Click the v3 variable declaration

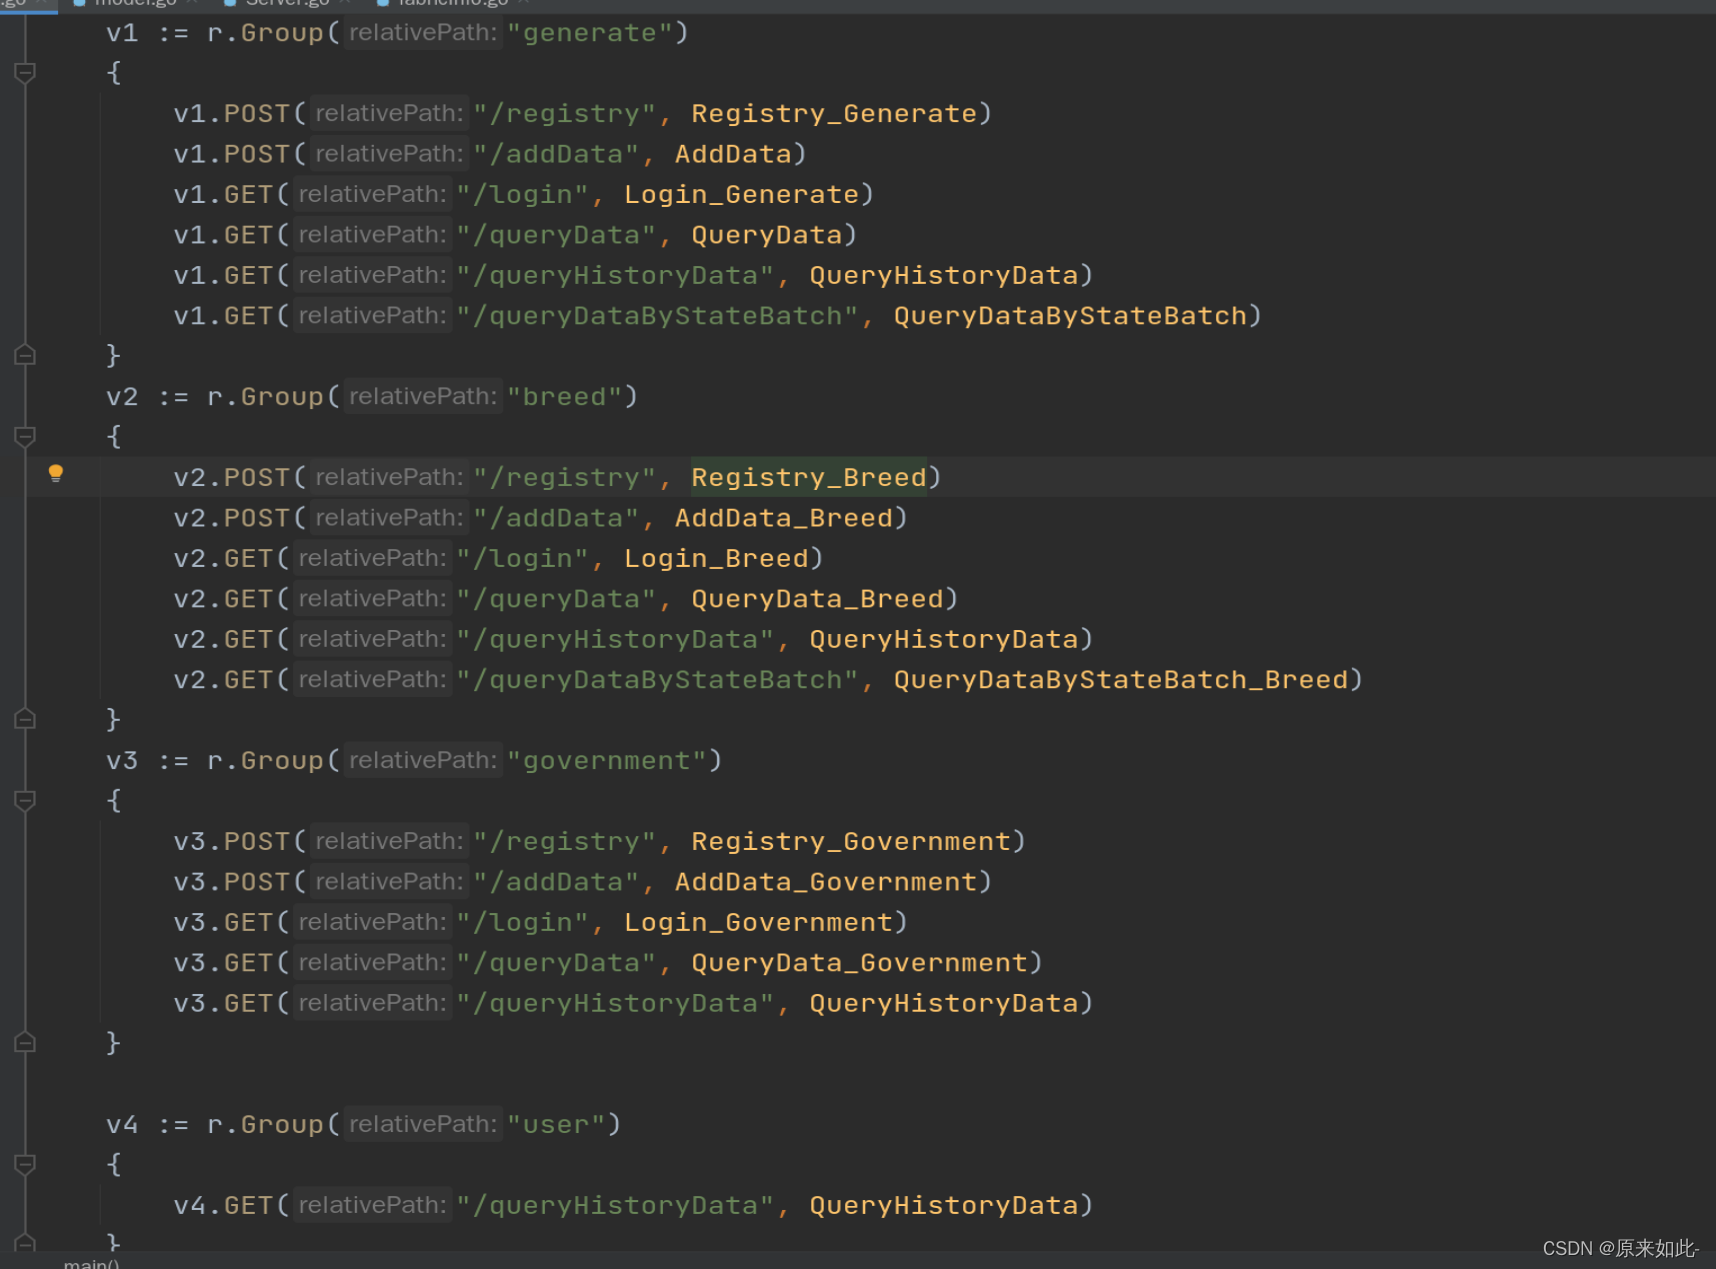pos(122,761)
